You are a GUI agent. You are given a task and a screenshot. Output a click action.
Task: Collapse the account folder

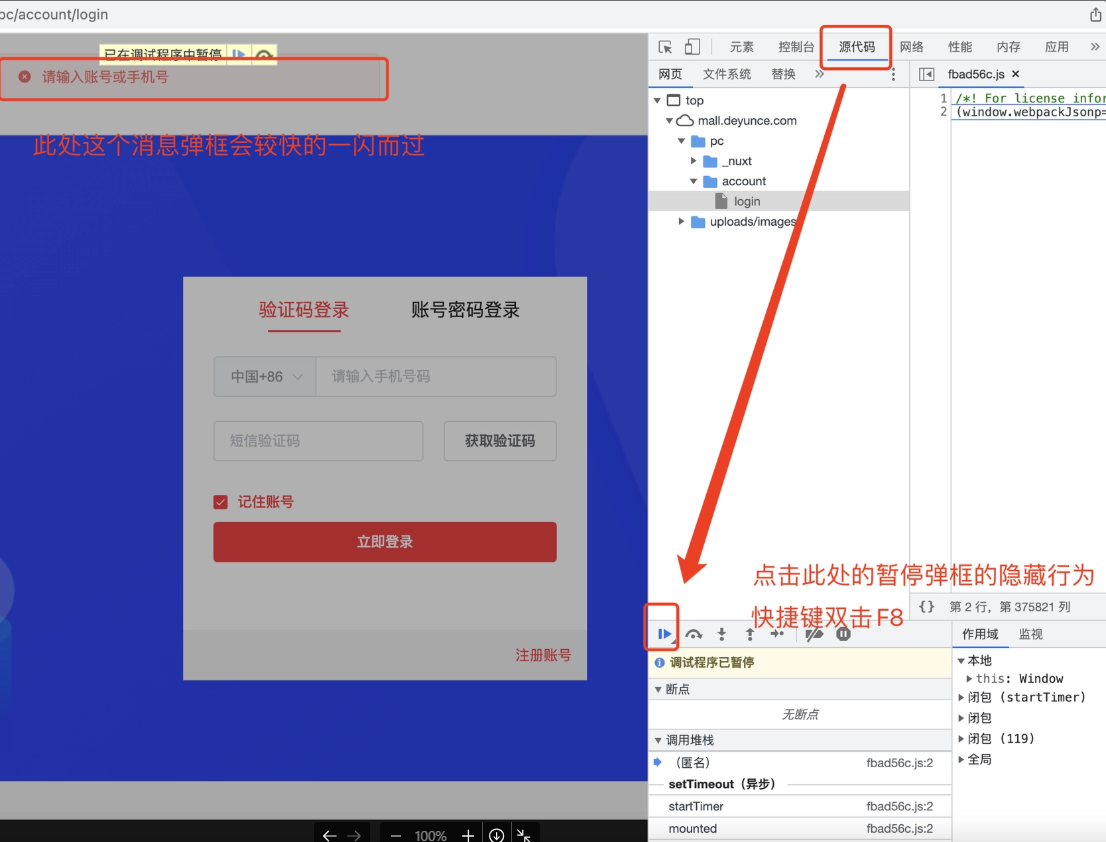[x=693, y=181]
